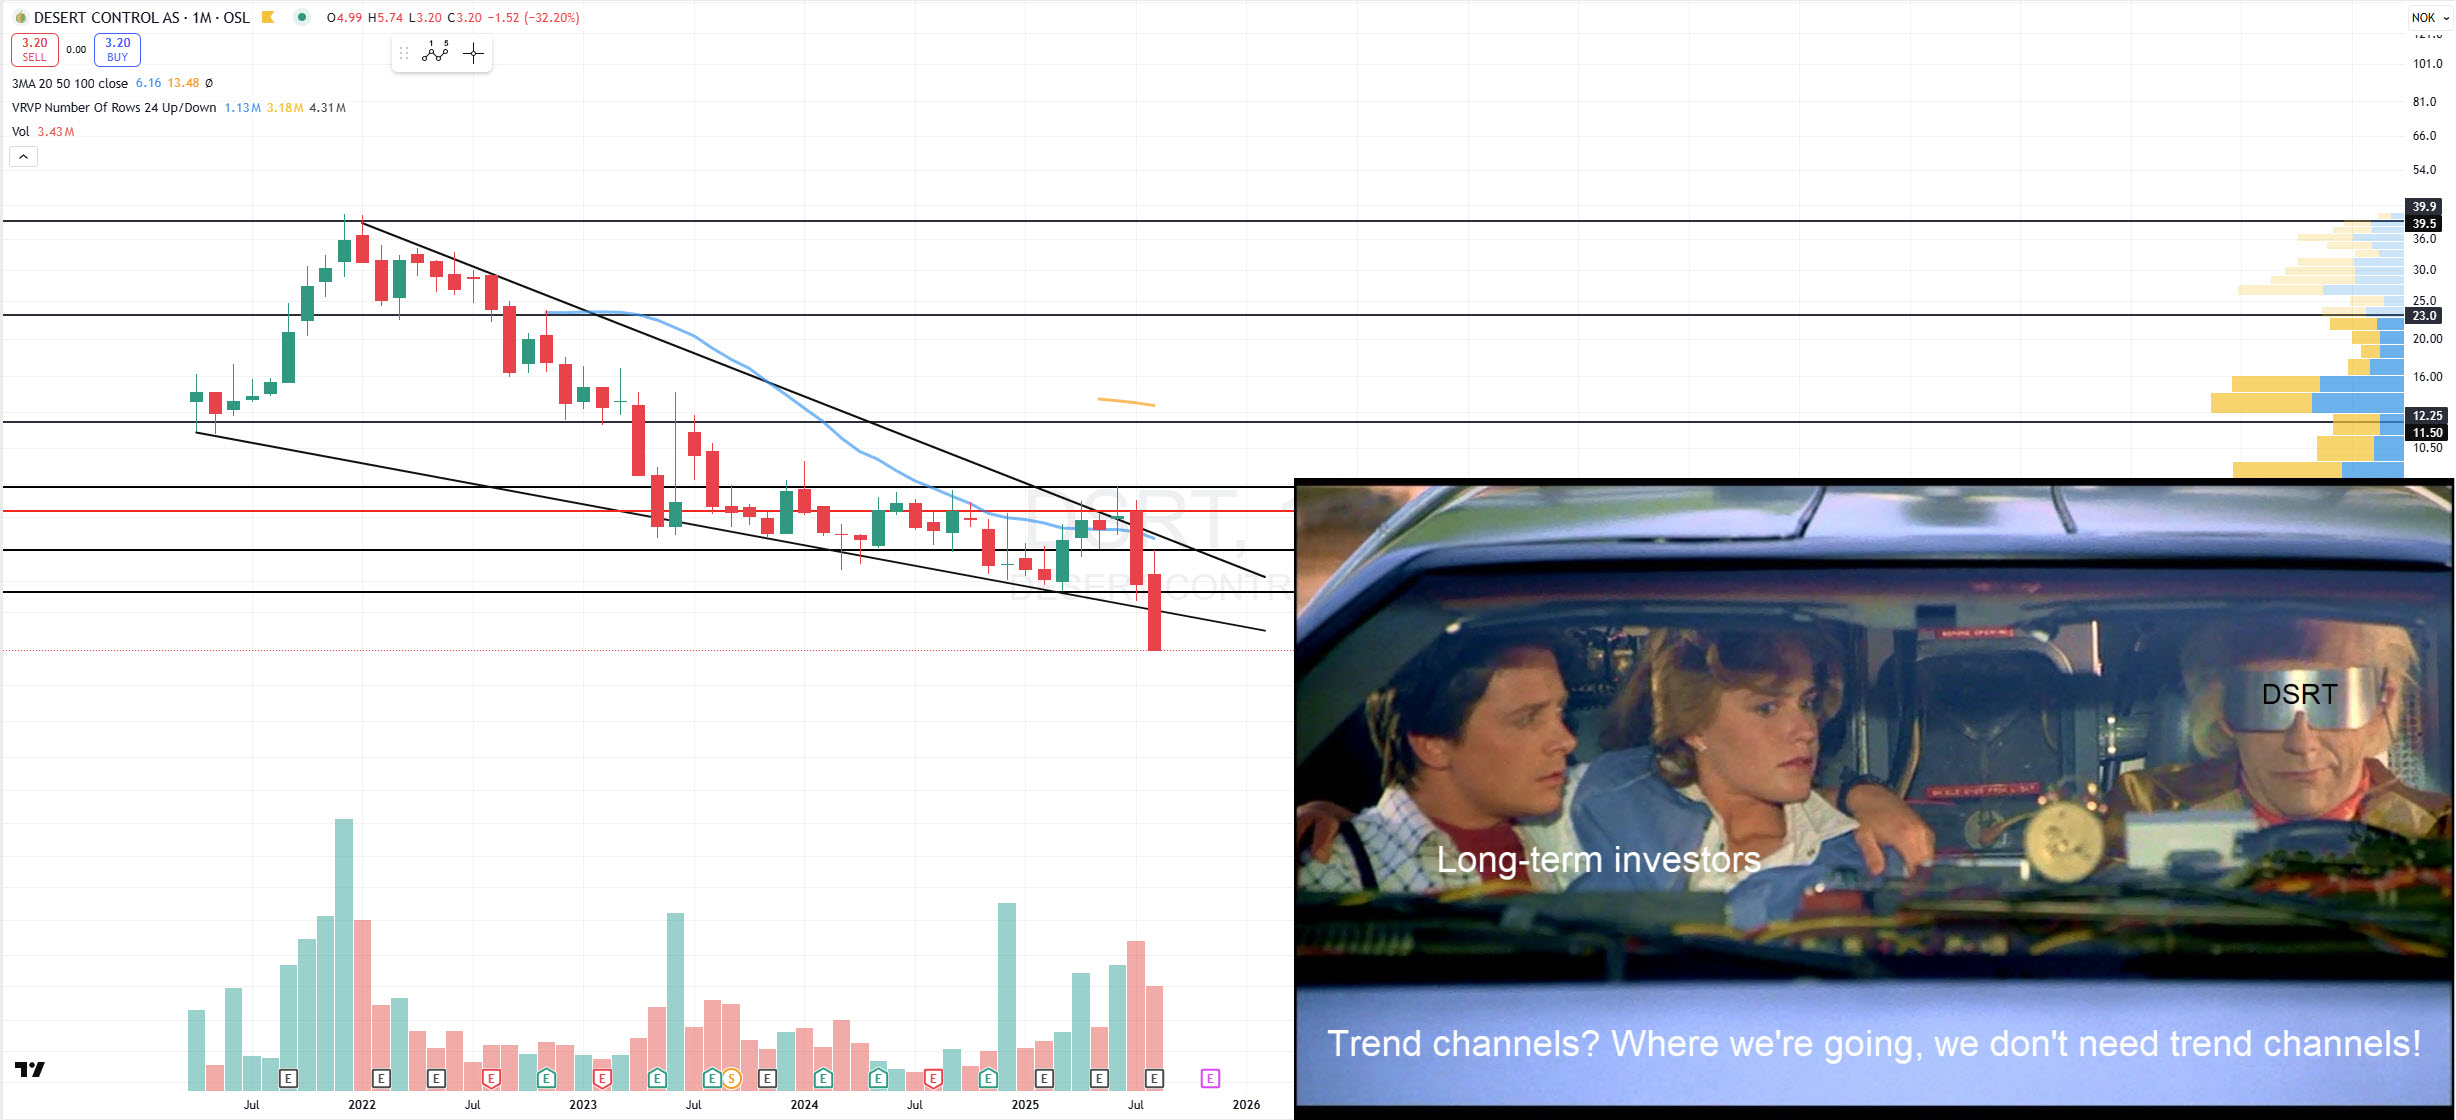Collapse the indicator legend with chevron
The image size is (2456, 1120).
point(23,156)
